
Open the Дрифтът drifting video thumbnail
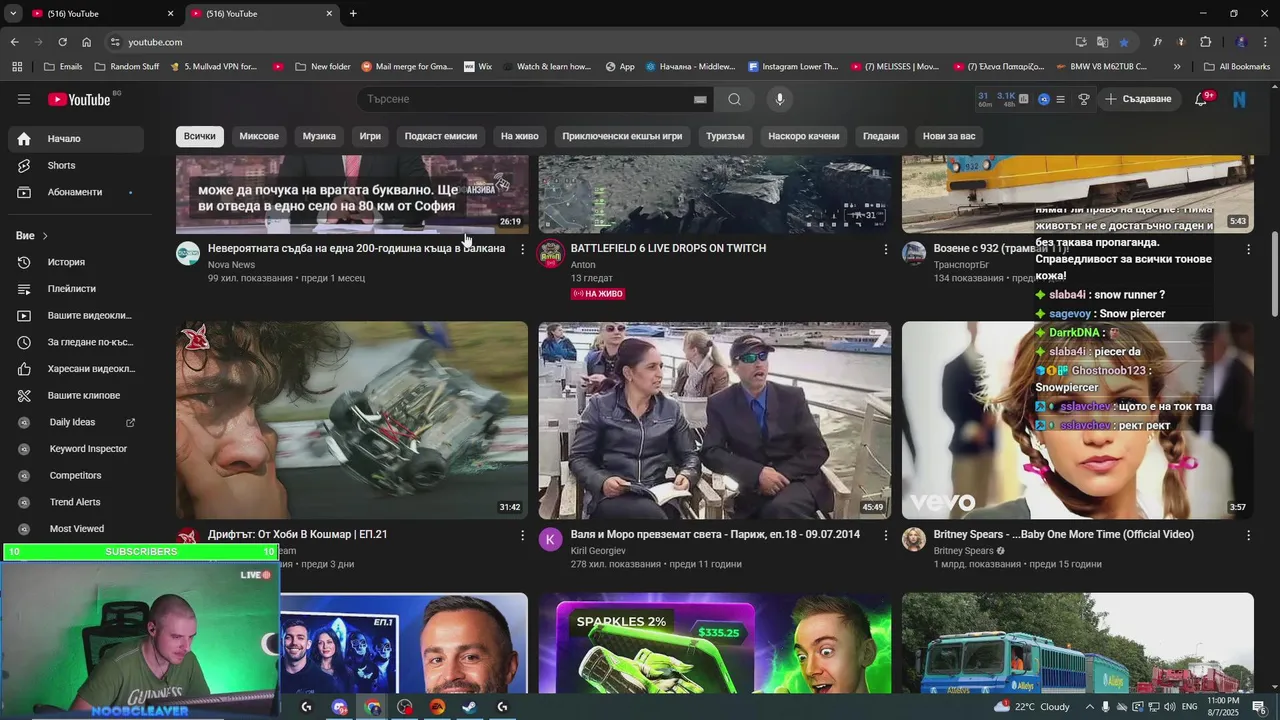click(352, 421)
